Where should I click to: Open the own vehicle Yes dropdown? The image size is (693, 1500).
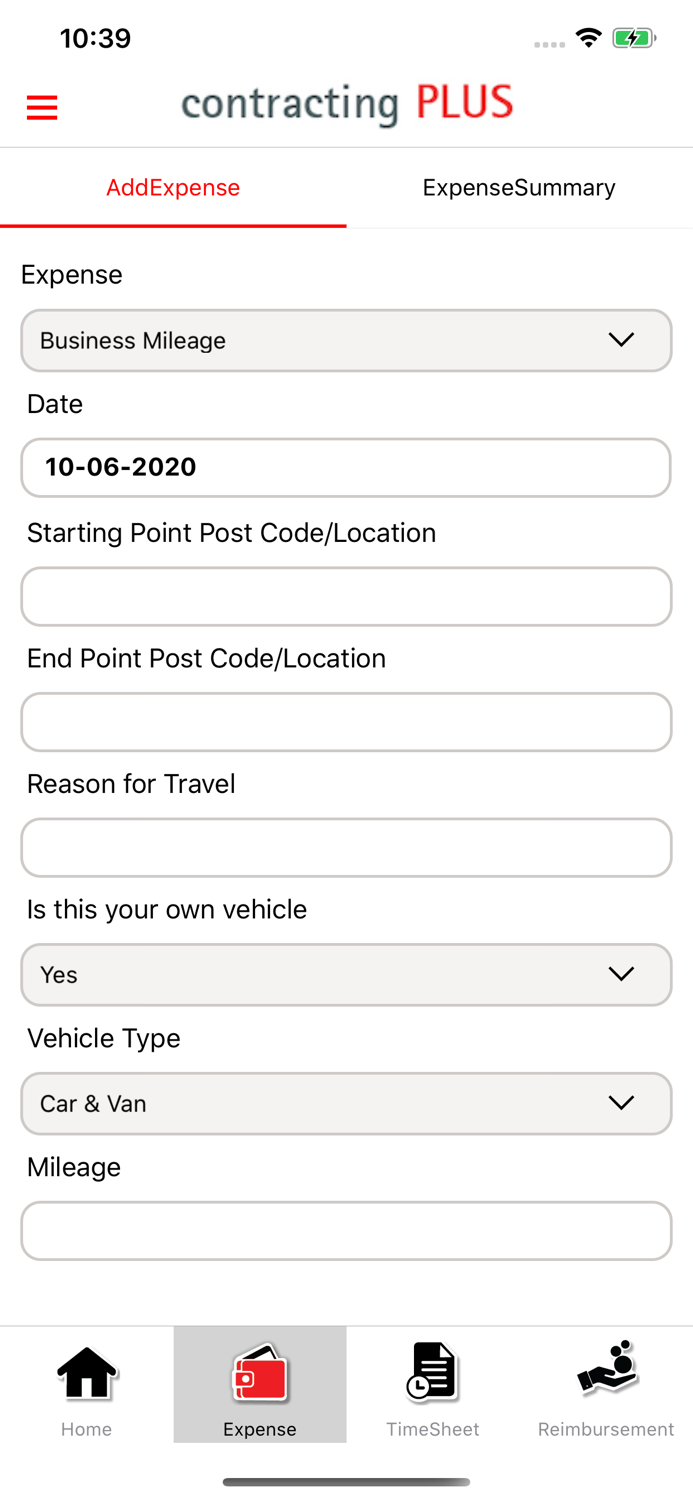[x=346, y=975]
